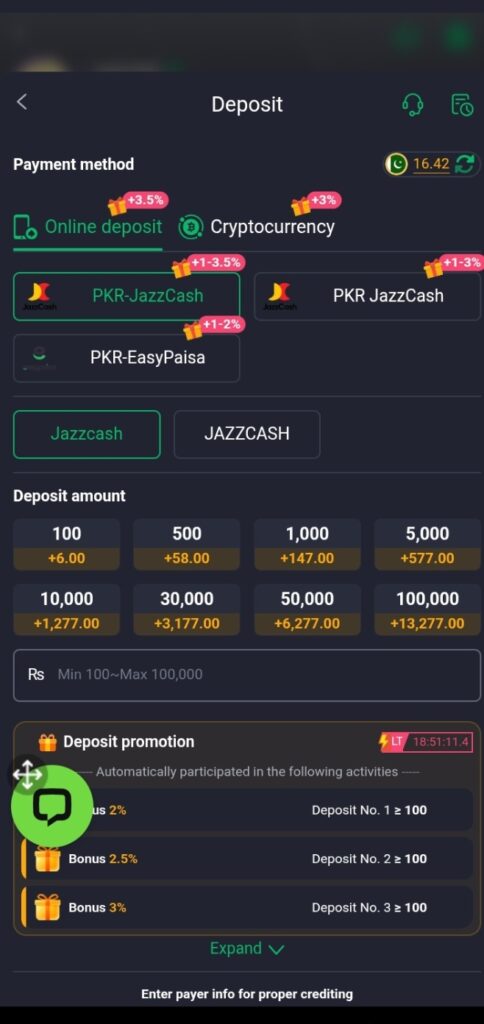The height and width of the screenshot is (1024, 484).
Task: Open deposit history record icon
Action: click(x=462, y=104)
